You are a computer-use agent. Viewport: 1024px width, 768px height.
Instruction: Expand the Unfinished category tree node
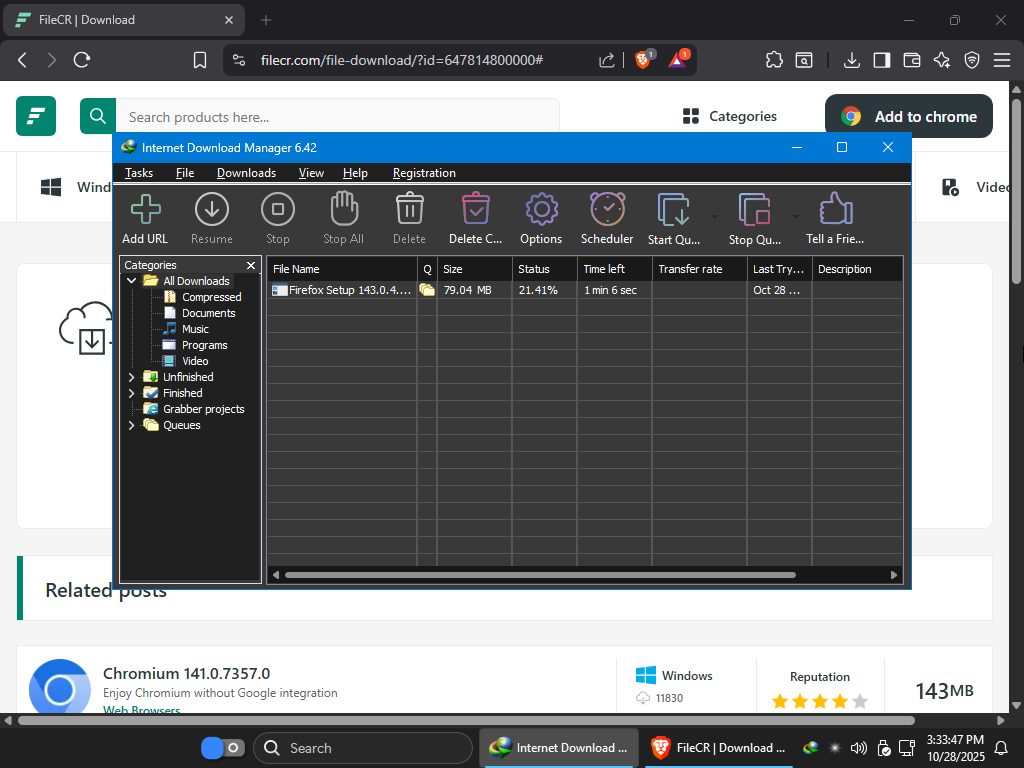click(x=132, y=377)
